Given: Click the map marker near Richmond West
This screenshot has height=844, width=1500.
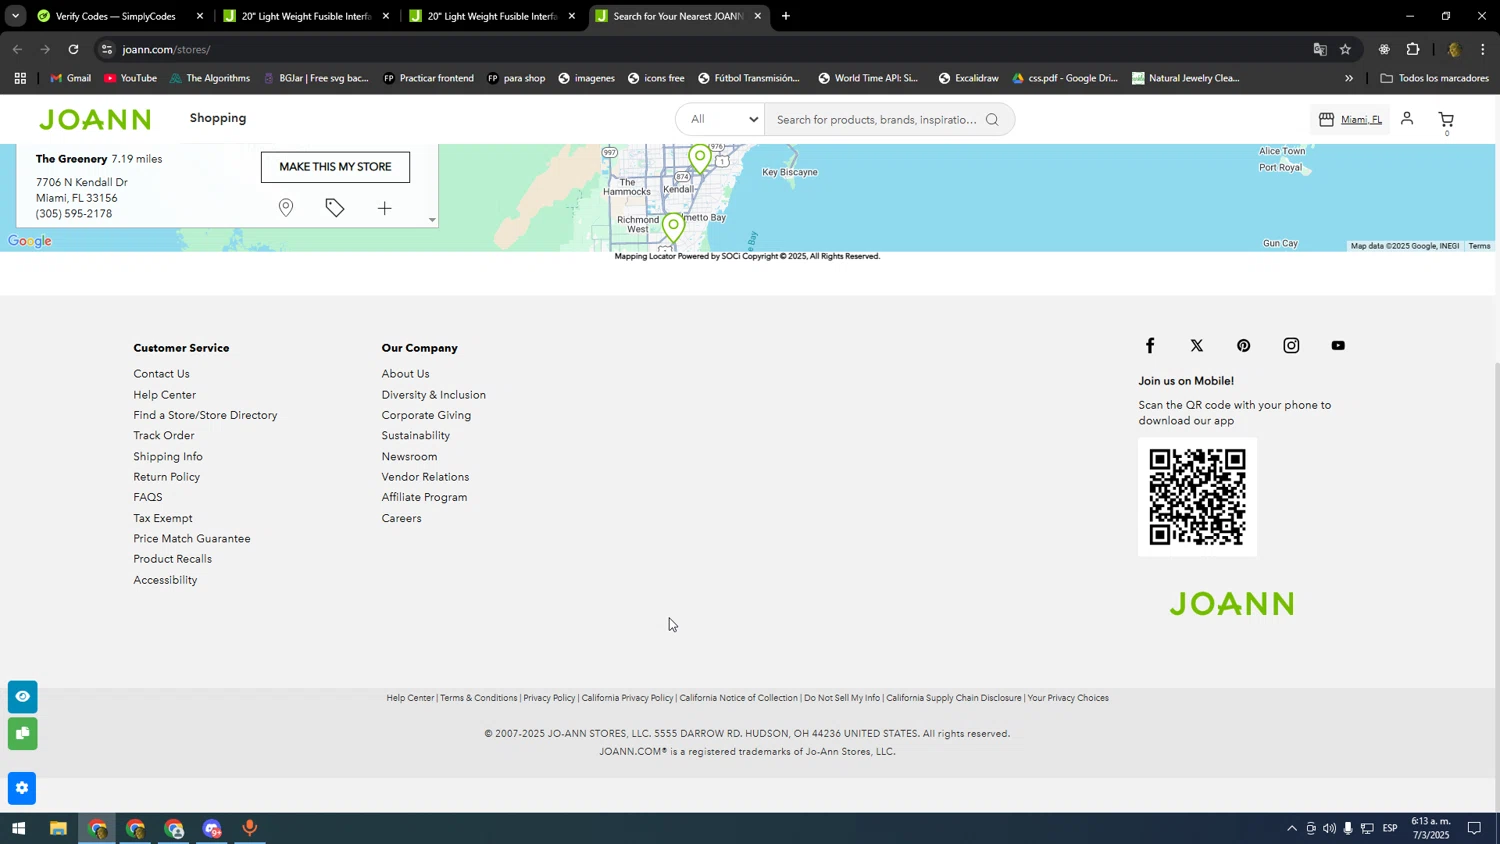Looking at the screenshot, I should coord(674,229).
